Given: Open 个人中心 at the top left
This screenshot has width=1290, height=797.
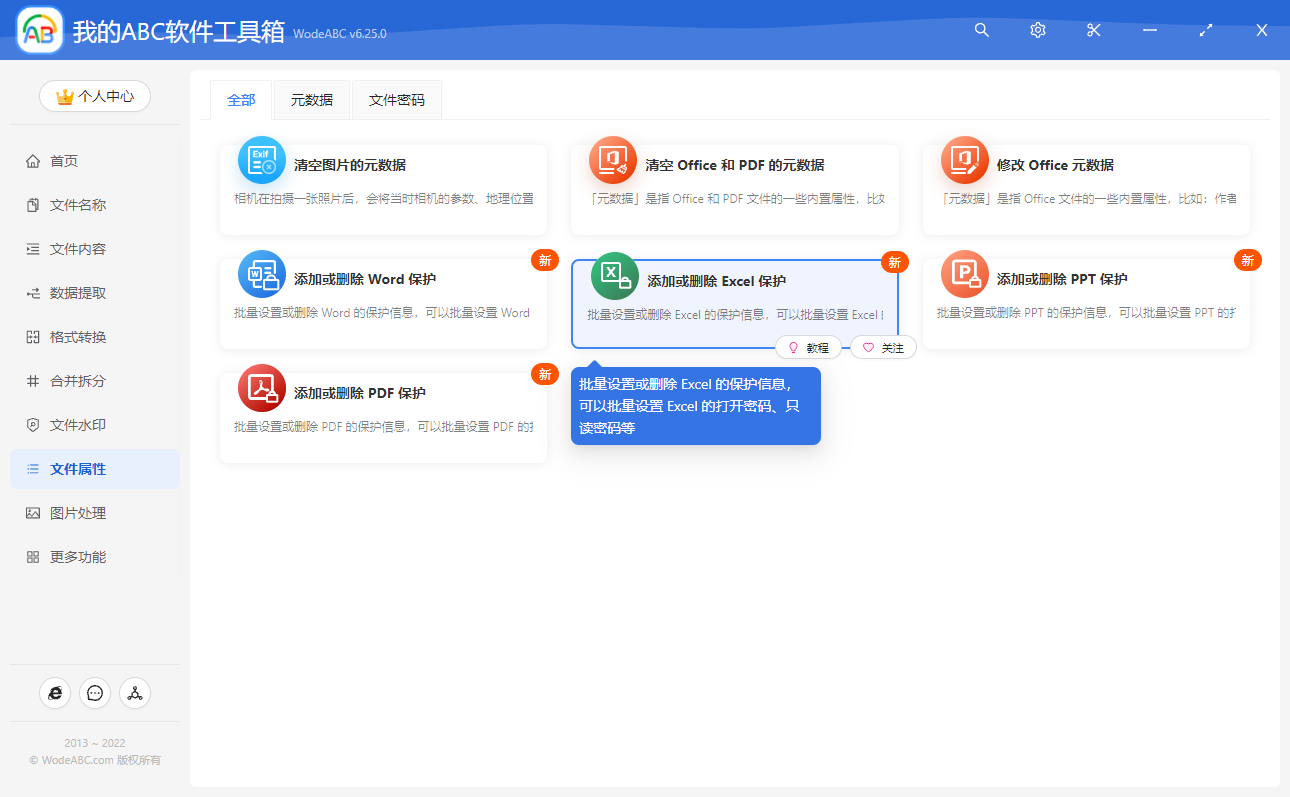Looking at the screenshot, I should 94,96.
